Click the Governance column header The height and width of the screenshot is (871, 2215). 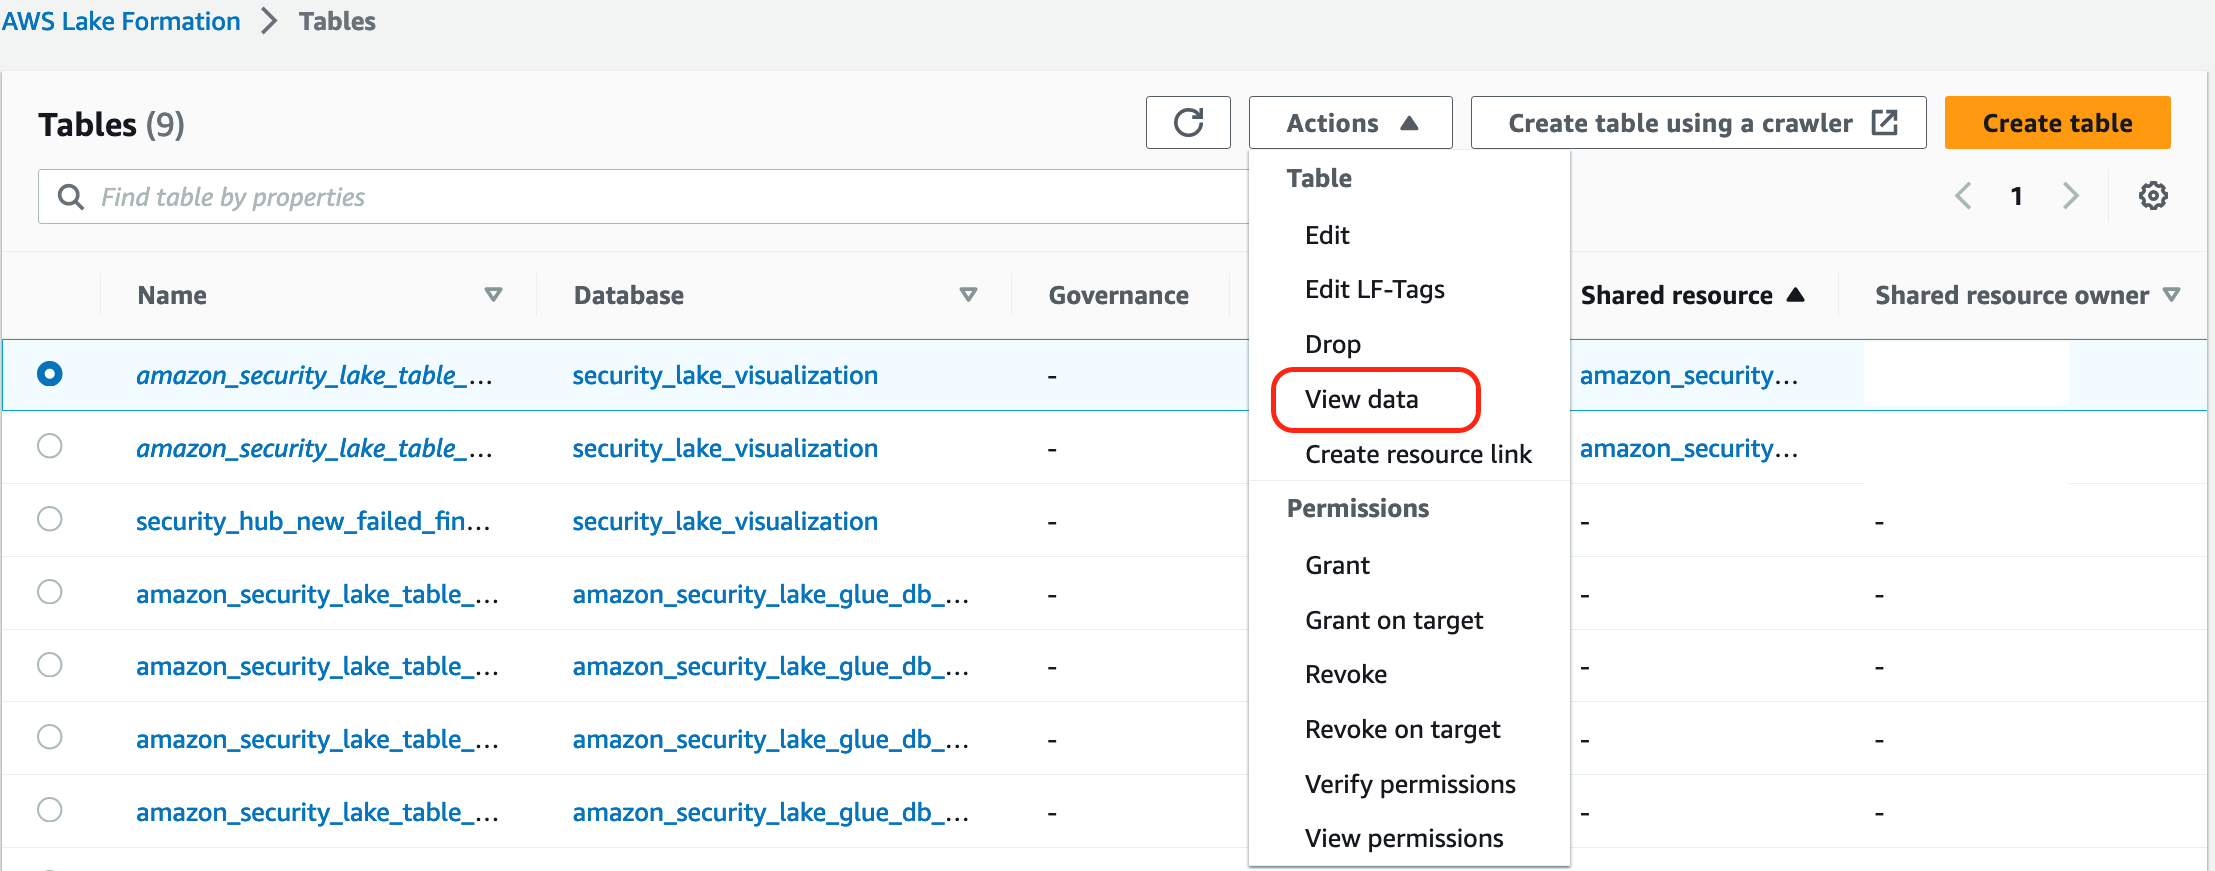[x=1118, y=295]
